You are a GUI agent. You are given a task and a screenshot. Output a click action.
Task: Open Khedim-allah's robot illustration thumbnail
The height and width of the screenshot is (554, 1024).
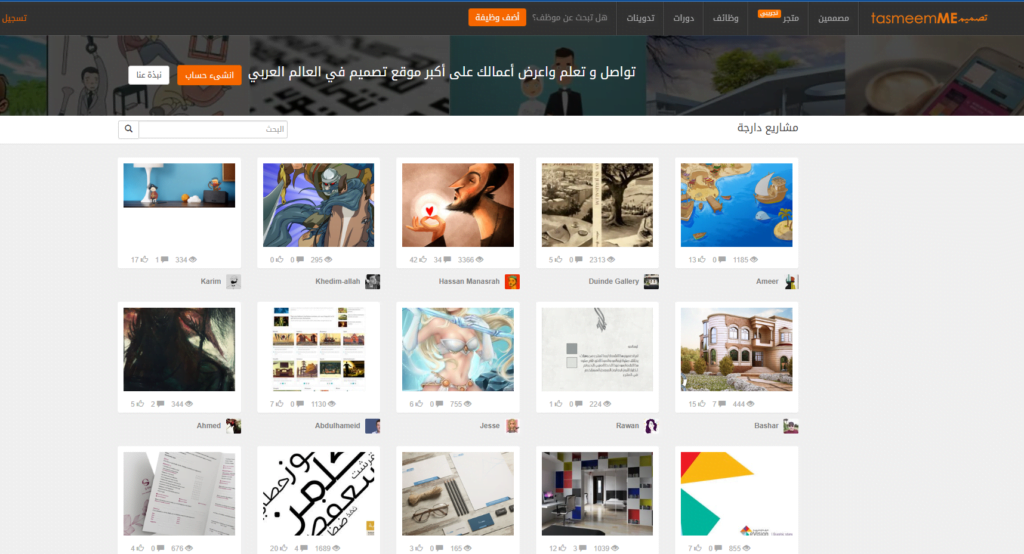coord(319,205)
